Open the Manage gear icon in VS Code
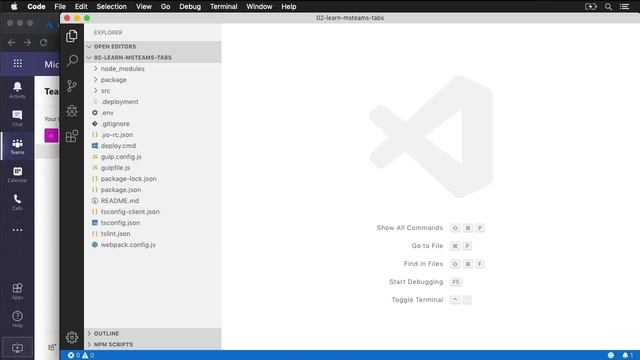 pyautogui.click(x=72, y=337)
